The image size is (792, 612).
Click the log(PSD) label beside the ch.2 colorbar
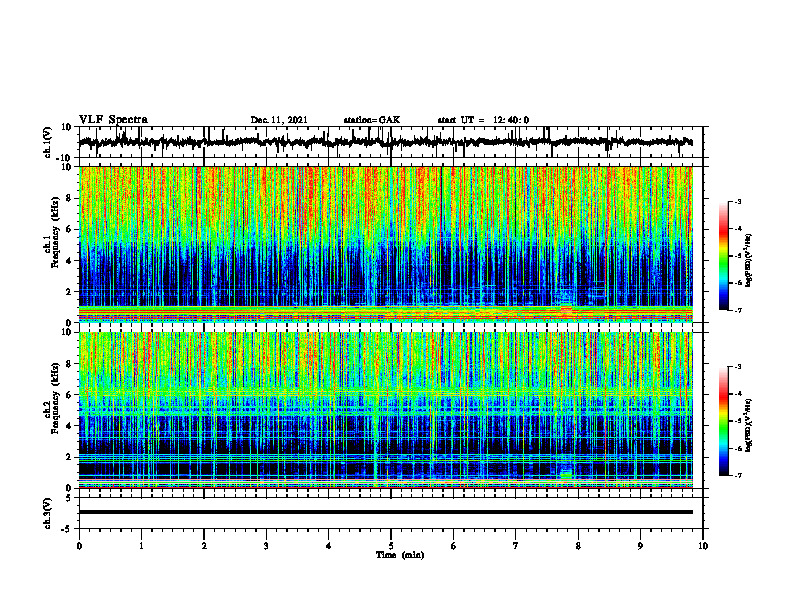click(x=749, y=425)
